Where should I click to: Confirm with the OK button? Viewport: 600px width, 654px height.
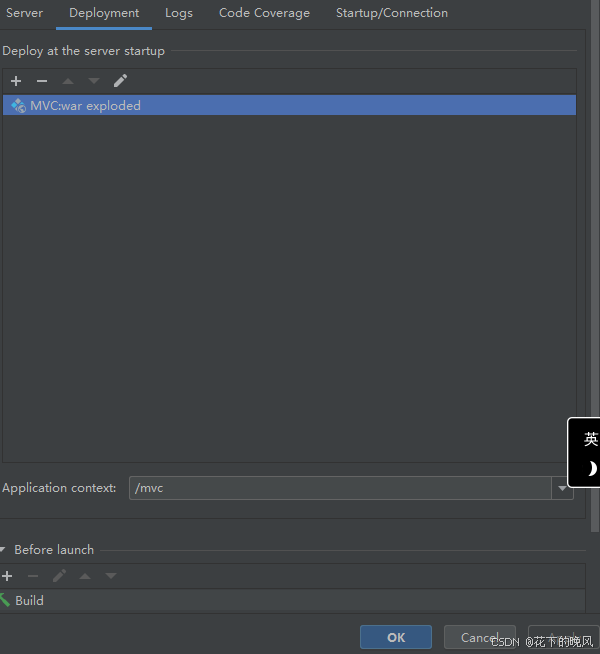click(x=396, y=637)
